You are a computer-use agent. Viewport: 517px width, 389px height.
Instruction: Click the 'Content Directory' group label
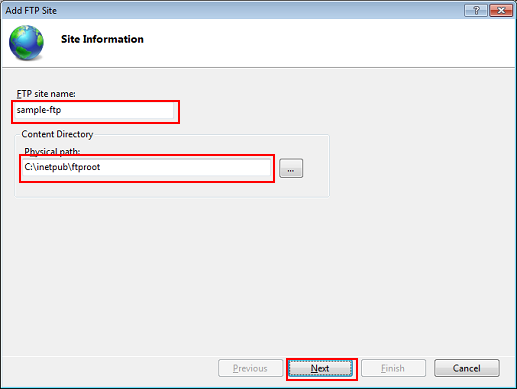point(57,134)
